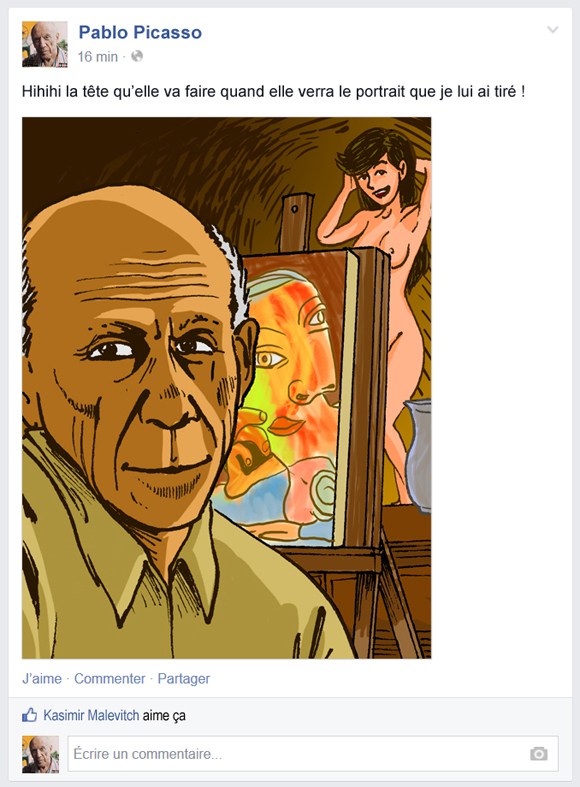The image size is (580, 787).
Task: Open Pablo Picasso's profile name link
Action: click(140, 32)
